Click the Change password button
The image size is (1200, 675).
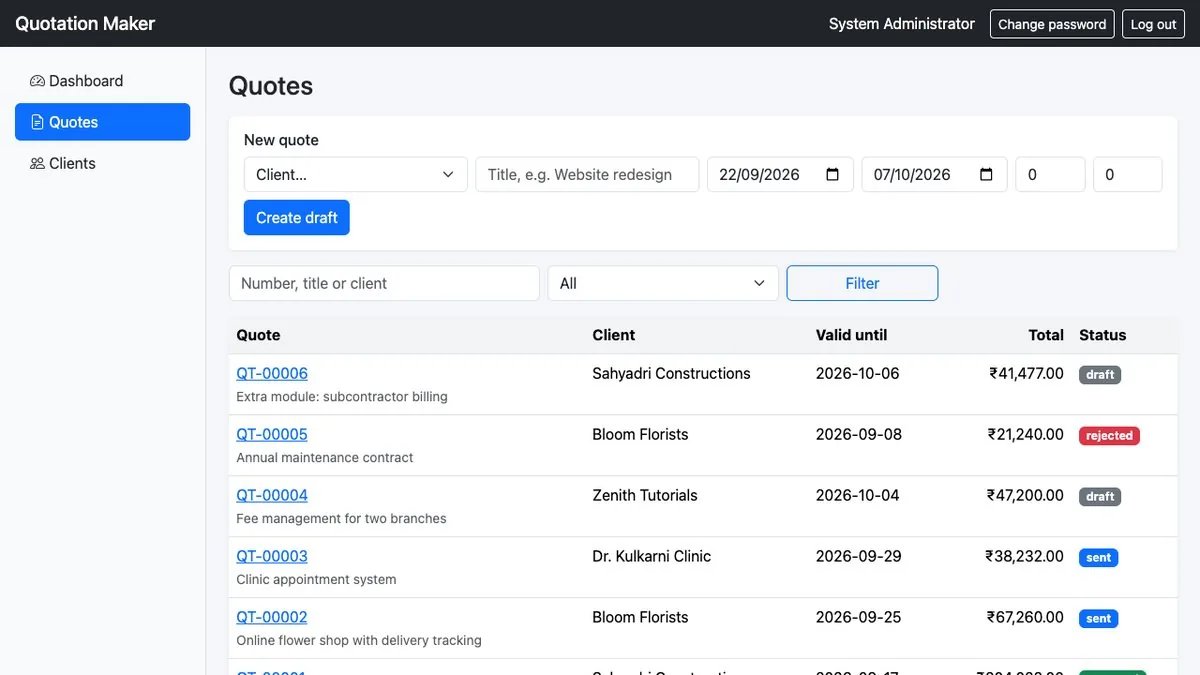1052,24
